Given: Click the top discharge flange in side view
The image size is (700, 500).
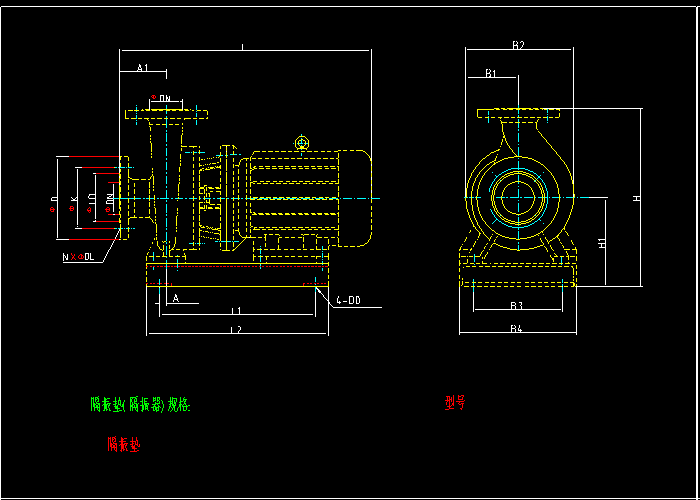Looking at the screenshot, I should pos(164,114).
